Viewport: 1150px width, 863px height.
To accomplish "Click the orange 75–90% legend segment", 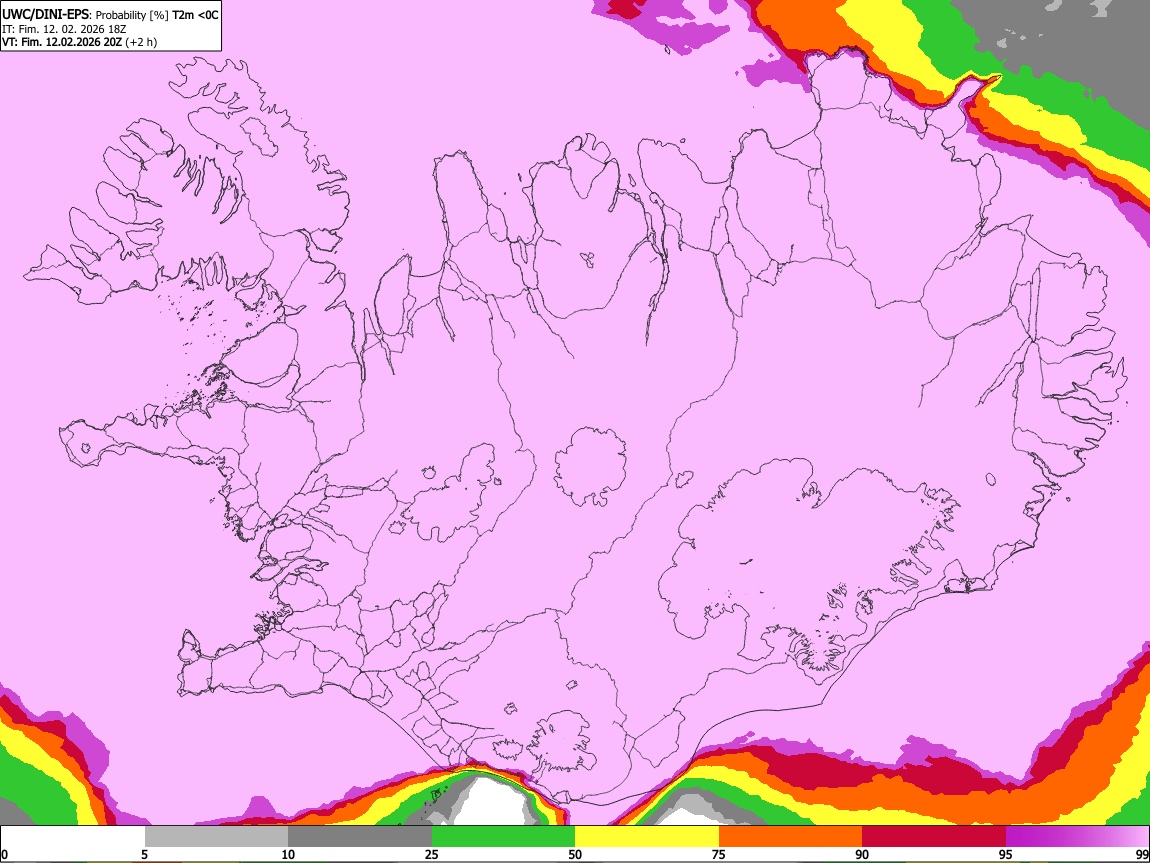I will tap(790, 837).
